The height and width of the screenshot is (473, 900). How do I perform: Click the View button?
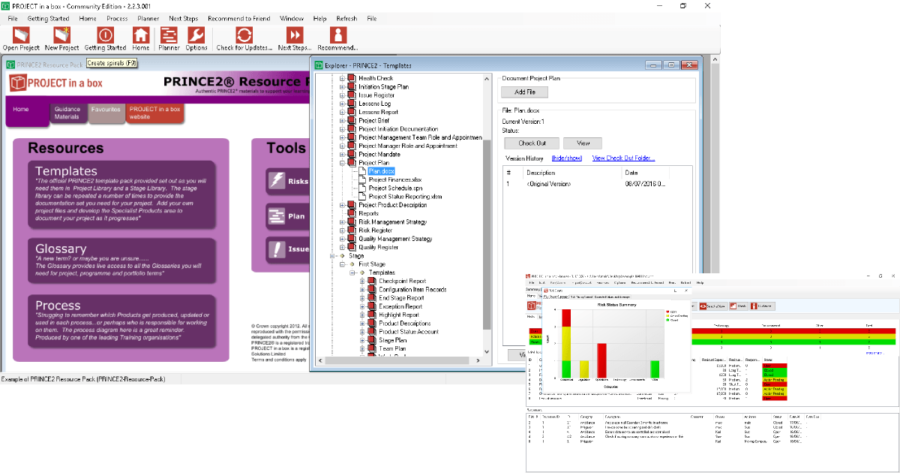click(583, 143)
